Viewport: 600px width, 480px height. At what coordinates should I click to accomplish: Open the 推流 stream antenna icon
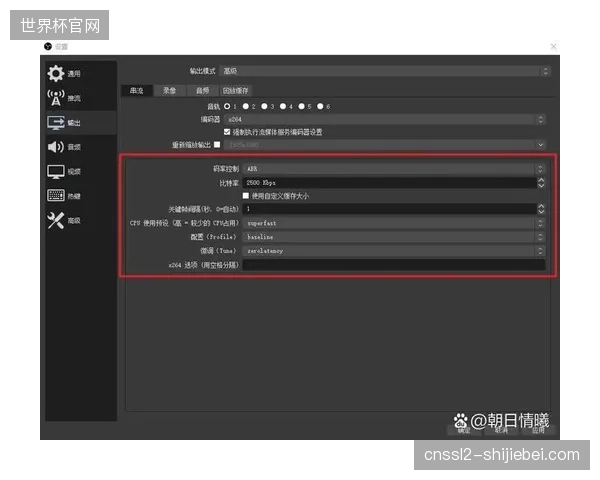click(x=56, y=98)
